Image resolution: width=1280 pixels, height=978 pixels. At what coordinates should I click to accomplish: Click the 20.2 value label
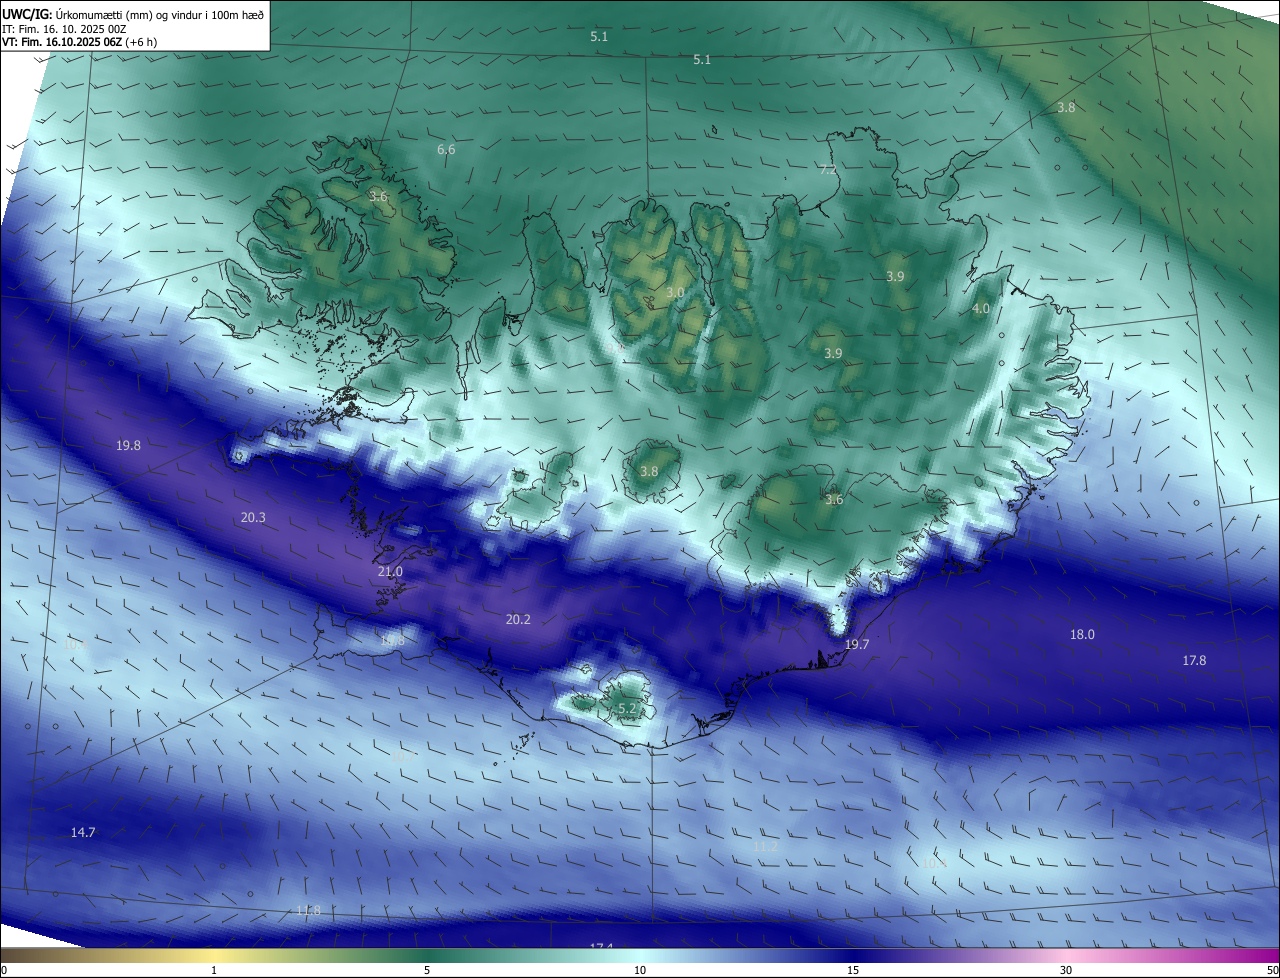click(x=518, y=620)
